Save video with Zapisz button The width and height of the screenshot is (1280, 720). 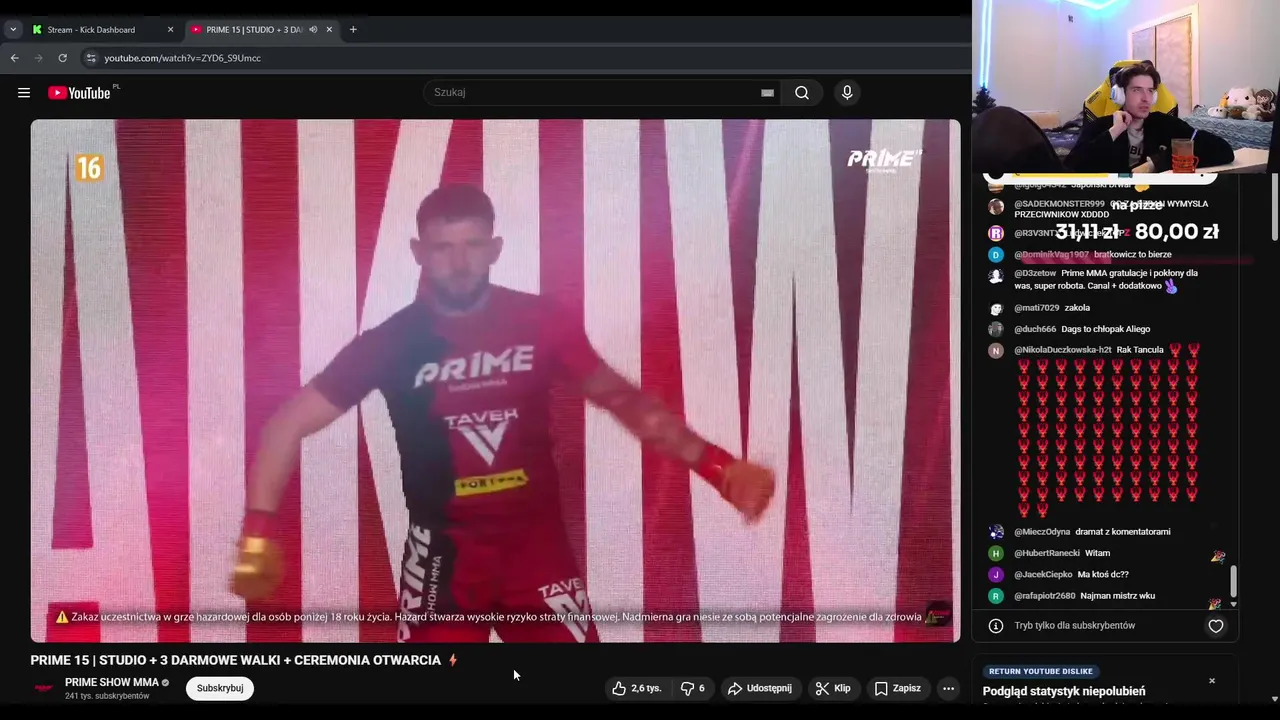897,688
